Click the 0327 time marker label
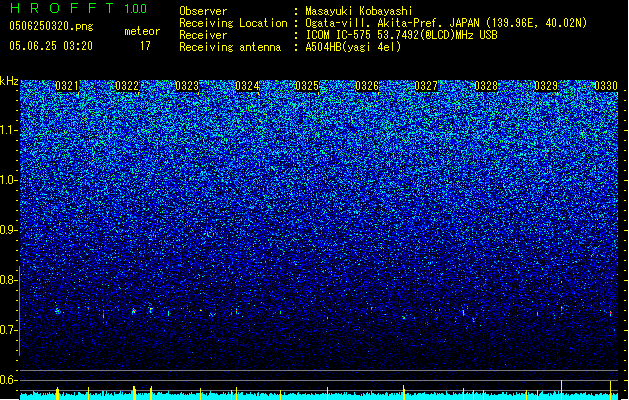 (x=426, y=86)
